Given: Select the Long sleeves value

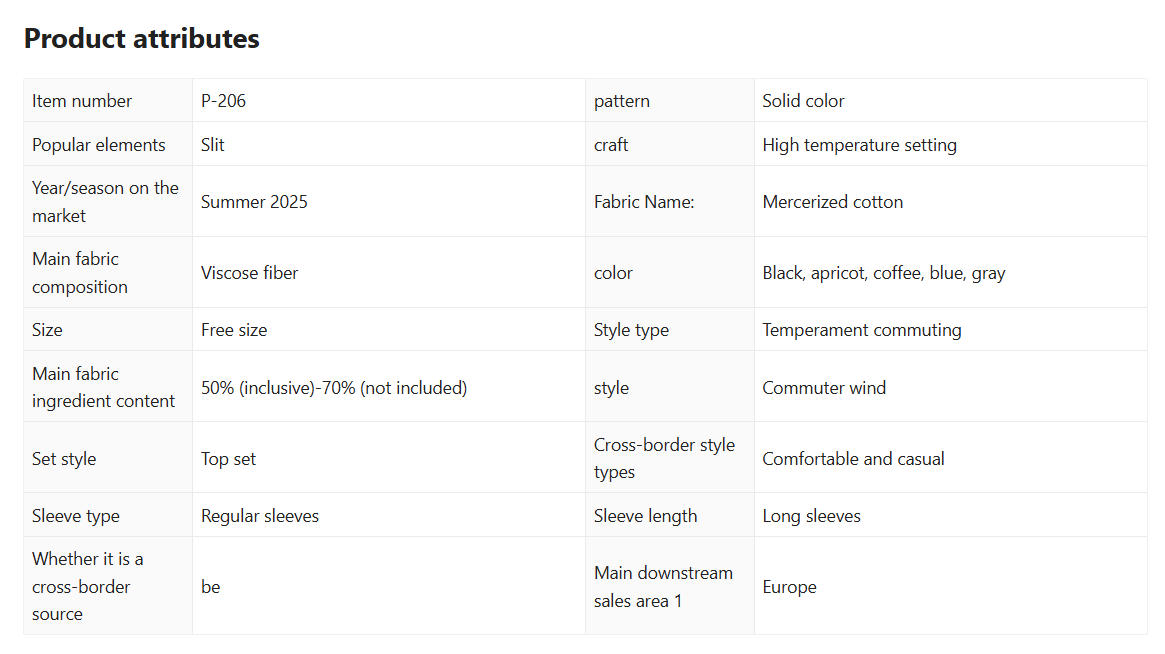Looking at the screenshot, I should click(811, 516).
